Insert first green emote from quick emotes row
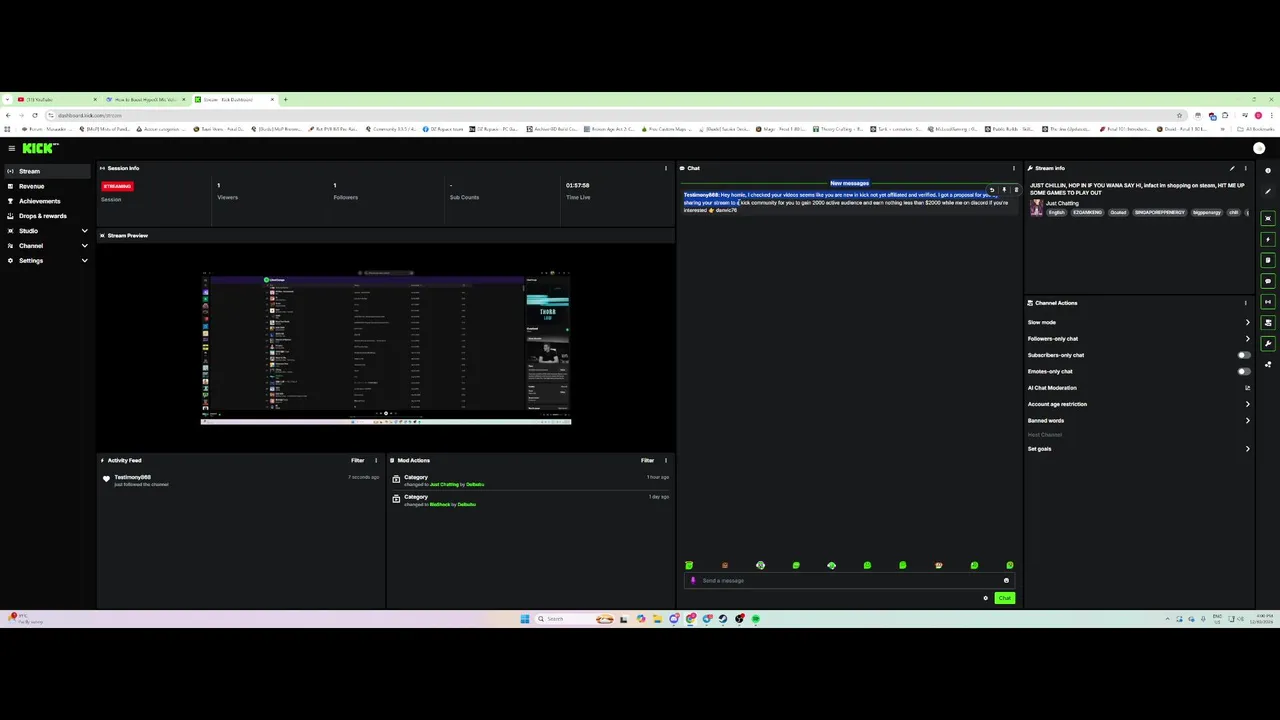This screenshot has height=720, width=1280. (x=689, y=566)
